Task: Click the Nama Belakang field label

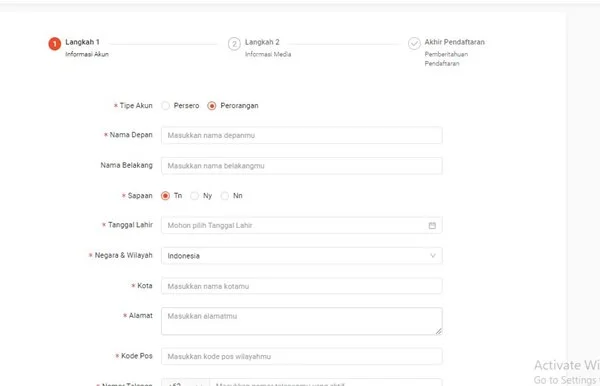Action: pyautogui.click(x=126, y=165)
